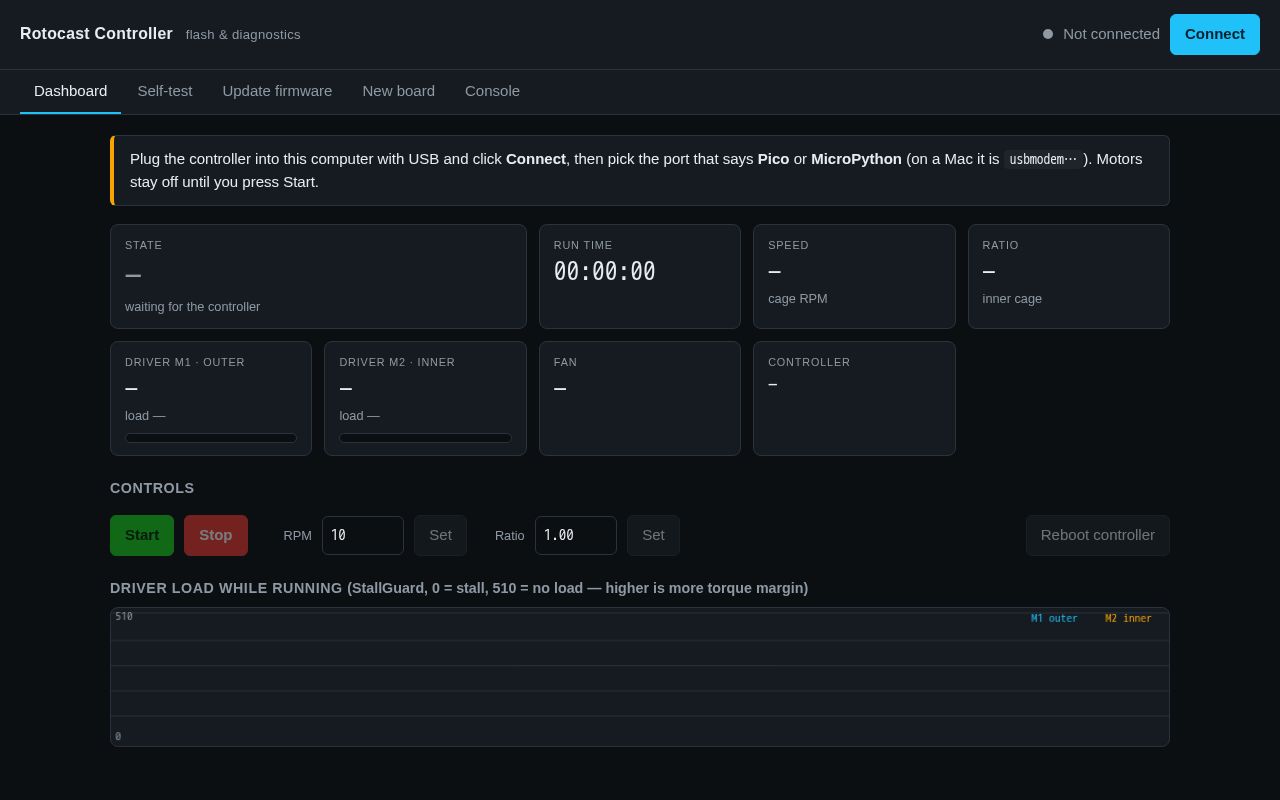Image resolution: width=1280 pixels, height=800 pixels.
Task: Click Set next to the RPM field
Action: pyautogui.click(x=440, y=535)
